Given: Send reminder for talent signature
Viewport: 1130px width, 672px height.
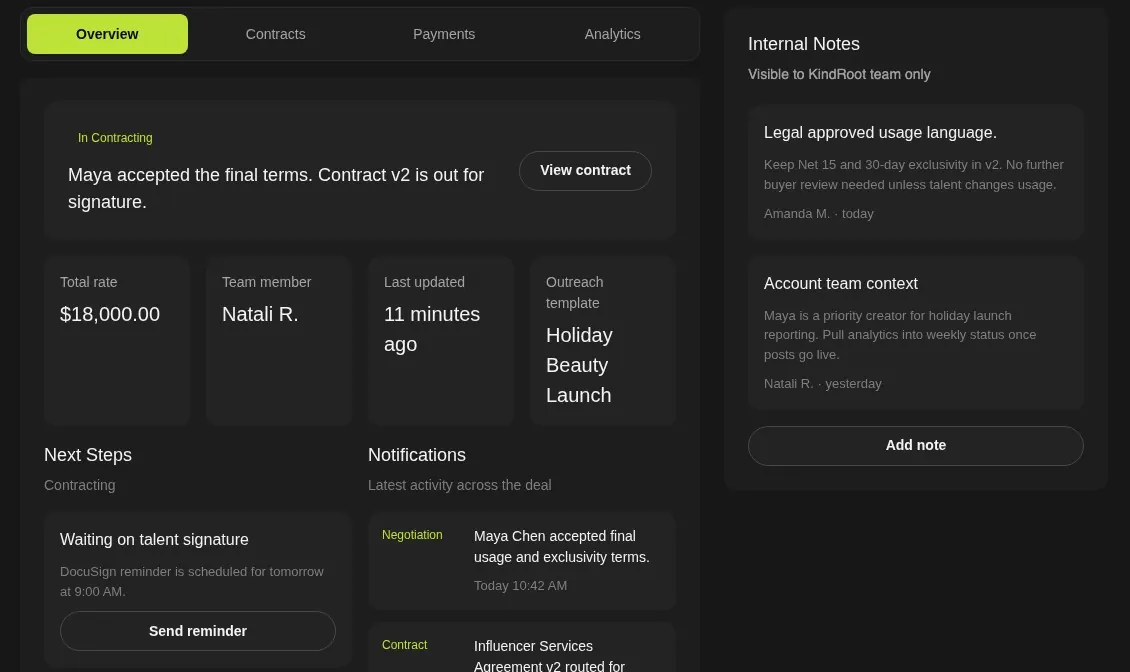Looking at the screenshot, I should click(x=197, y=631).
